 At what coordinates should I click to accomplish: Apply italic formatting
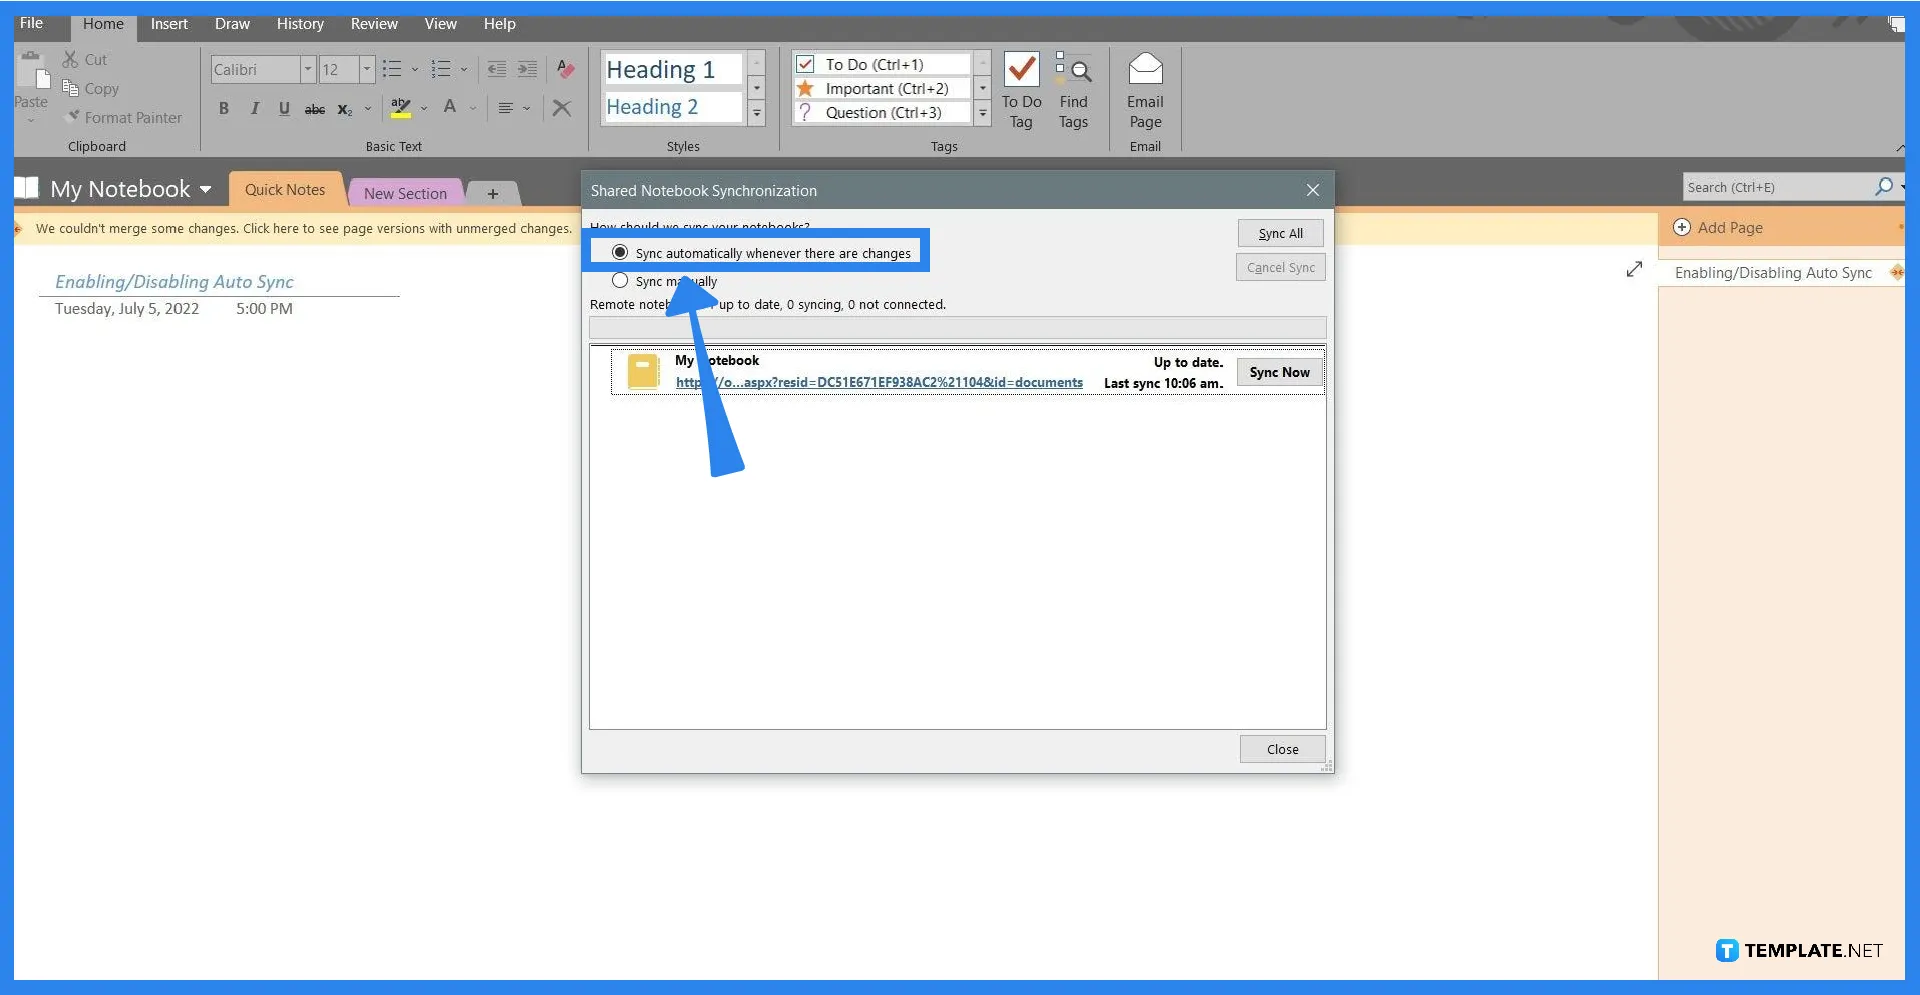click(254, 108)
